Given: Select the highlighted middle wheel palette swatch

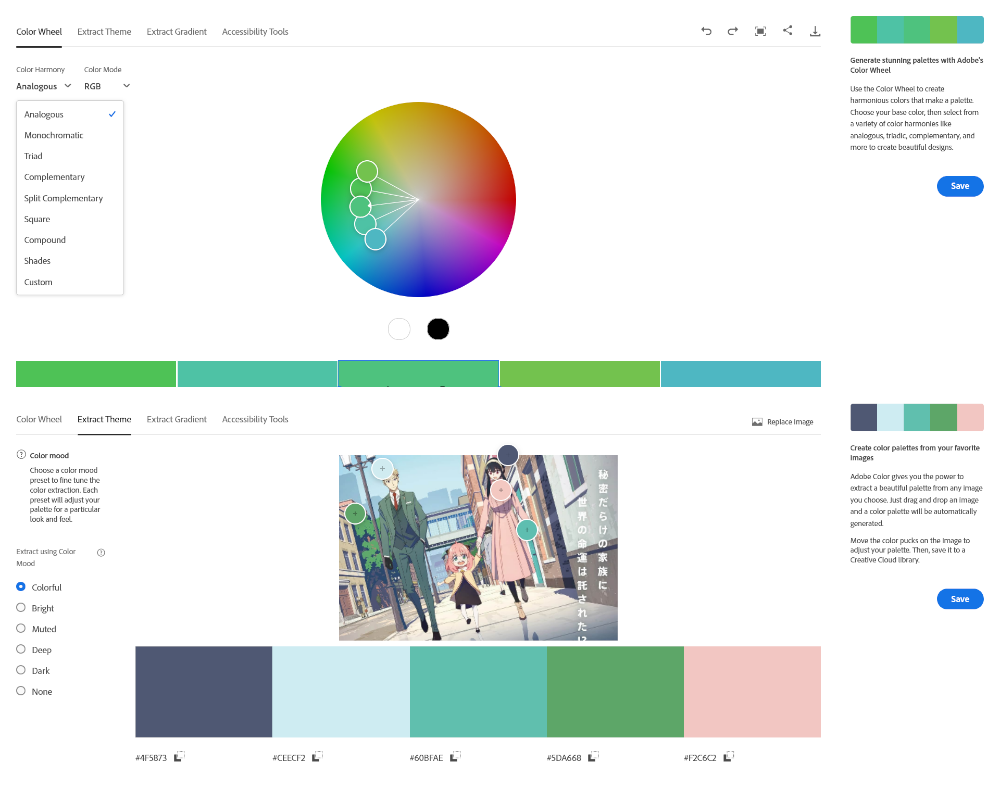Looking at the screenshot, I should tap(418, 374).
